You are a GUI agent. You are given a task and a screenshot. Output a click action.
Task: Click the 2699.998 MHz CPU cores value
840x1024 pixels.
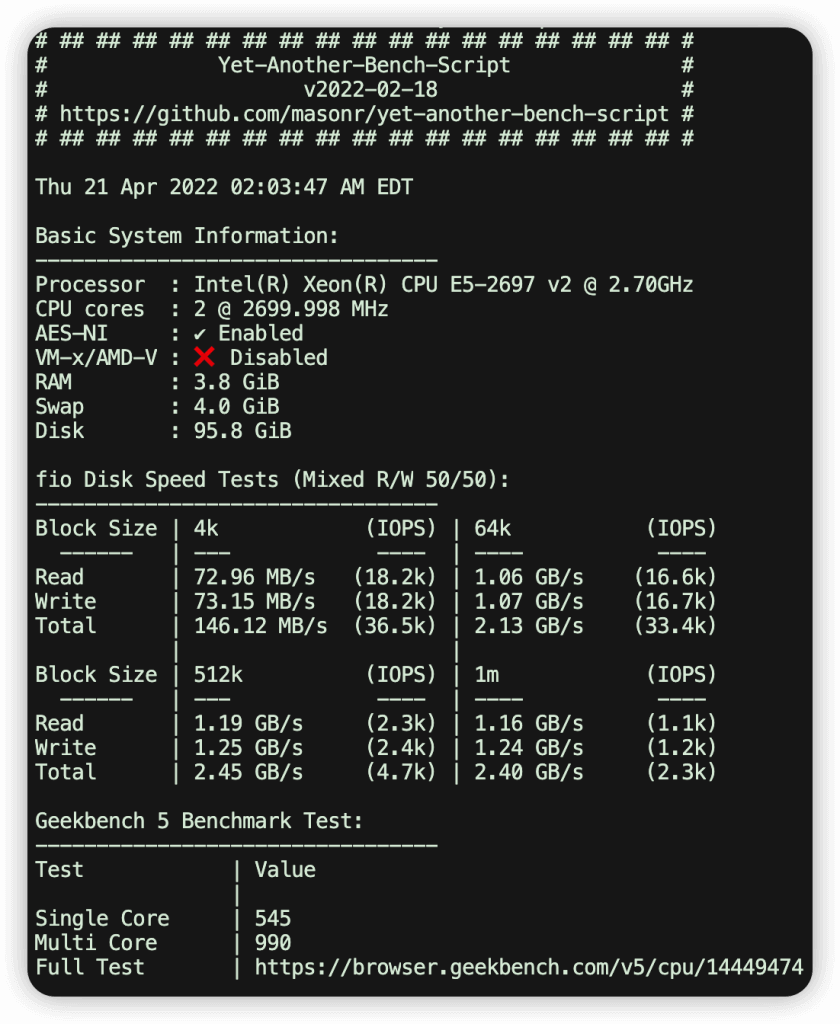[x=302, y=309]
